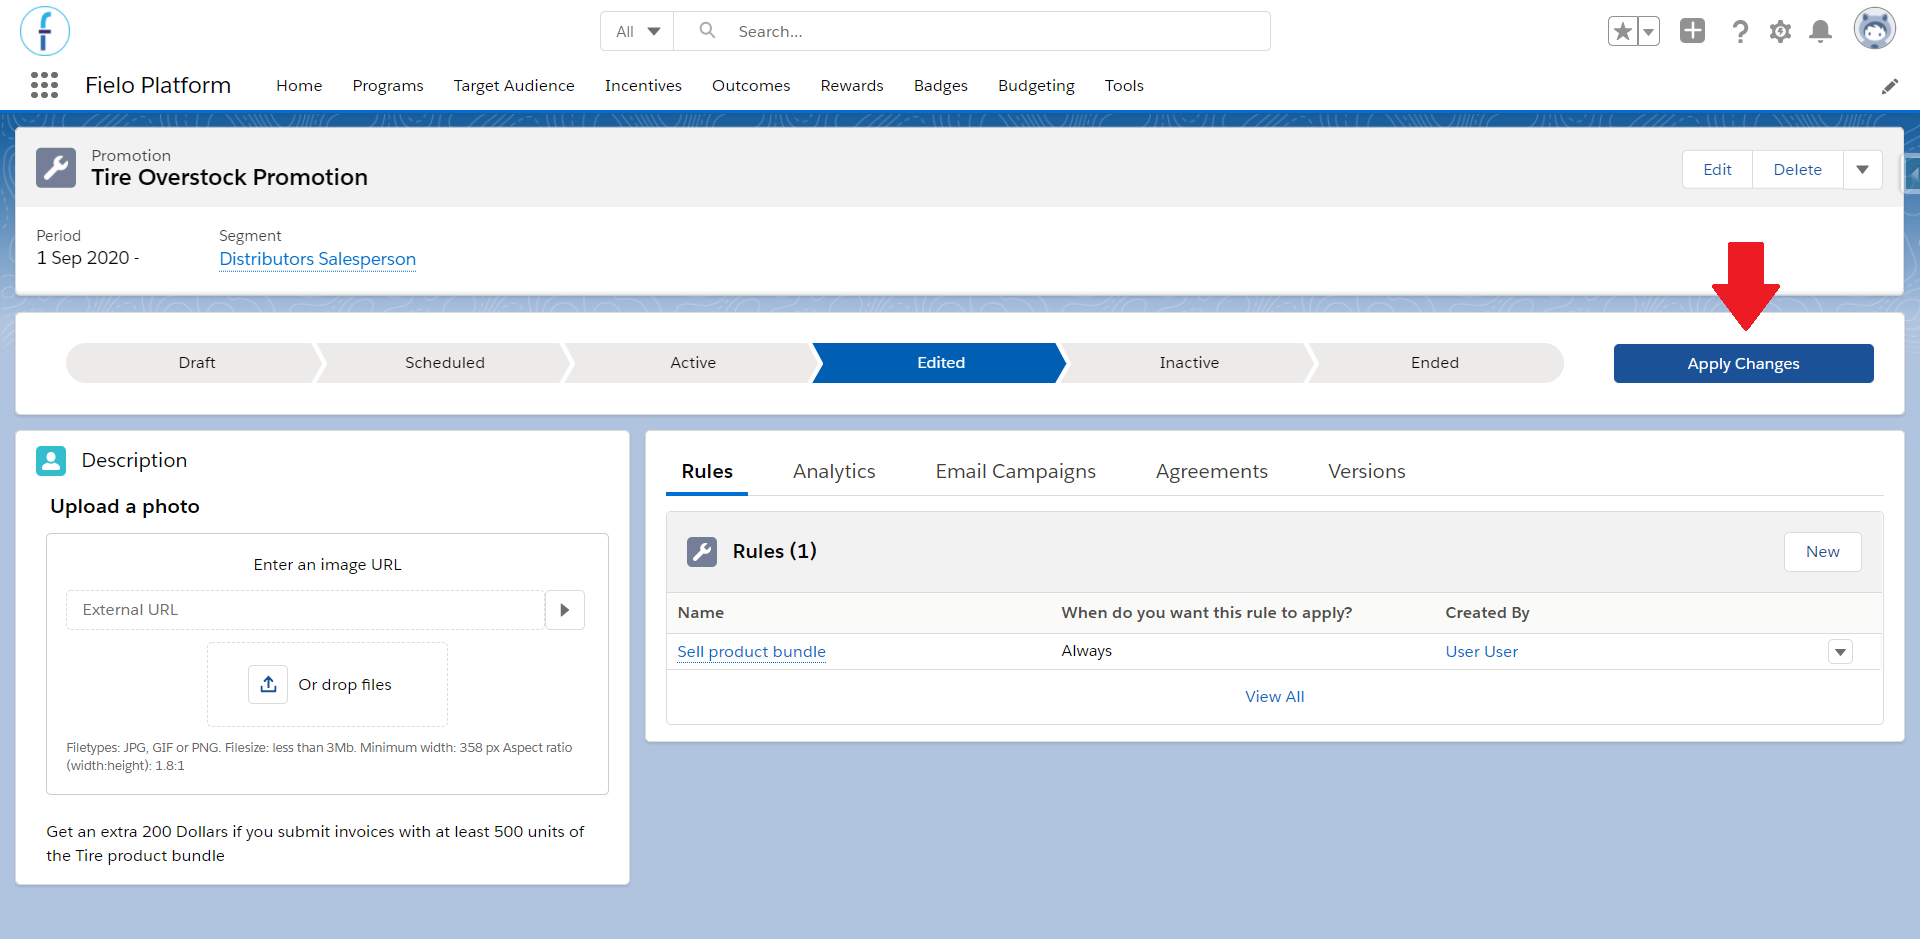Focus the global Search field

(x=972, y=31)
